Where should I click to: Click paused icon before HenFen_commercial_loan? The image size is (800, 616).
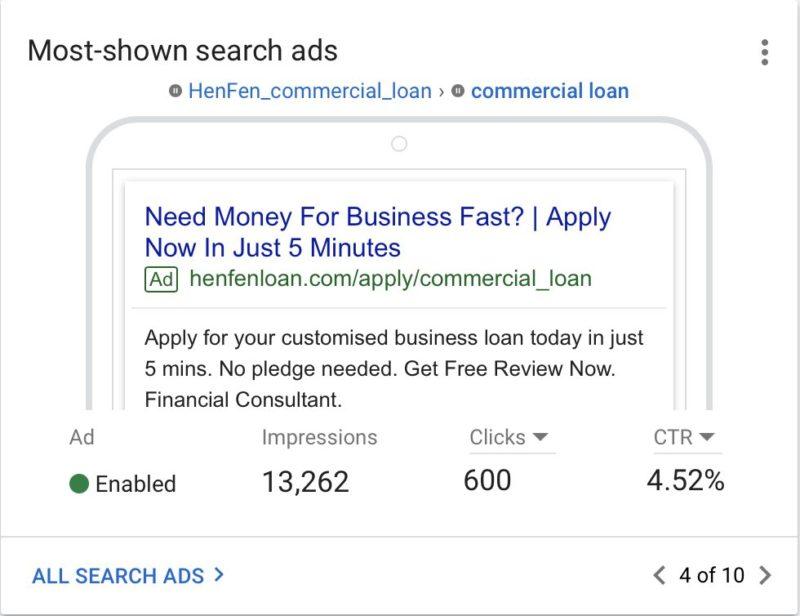point(176,91)
